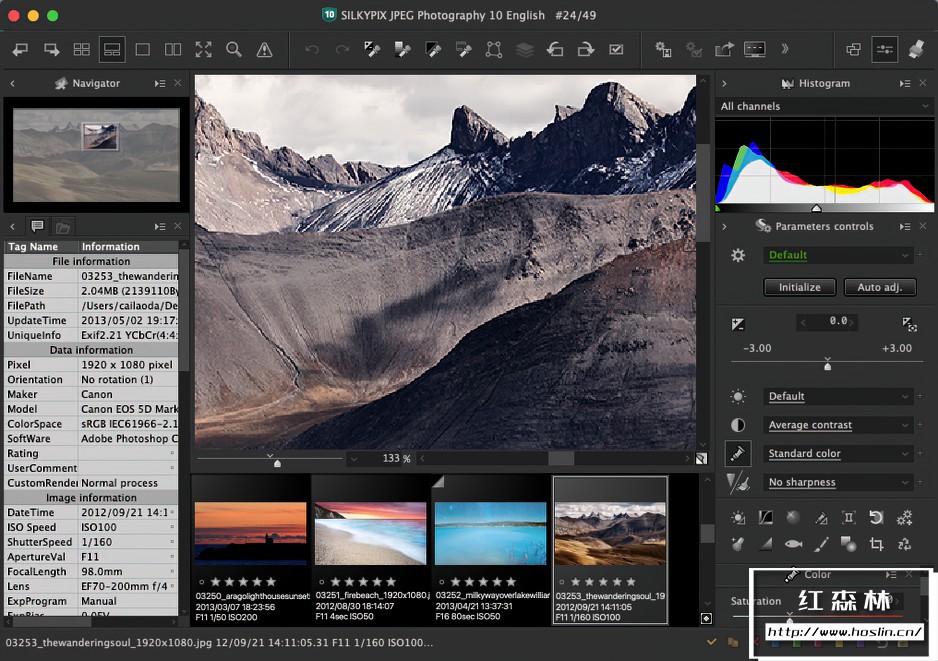Click the exposure bias auto-adjust icon
Image resolution: width=938 pixels, height=661 pixels.
point(908,324)
